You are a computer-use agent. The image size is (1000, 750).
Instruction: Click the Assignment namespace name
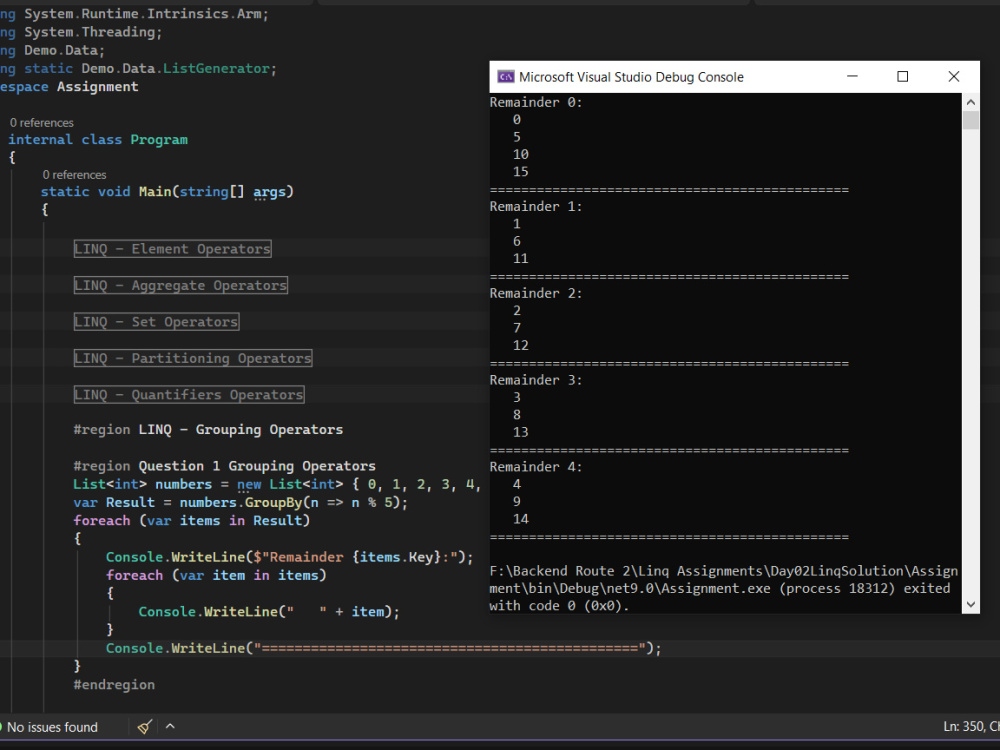click(x=98, y=87)
